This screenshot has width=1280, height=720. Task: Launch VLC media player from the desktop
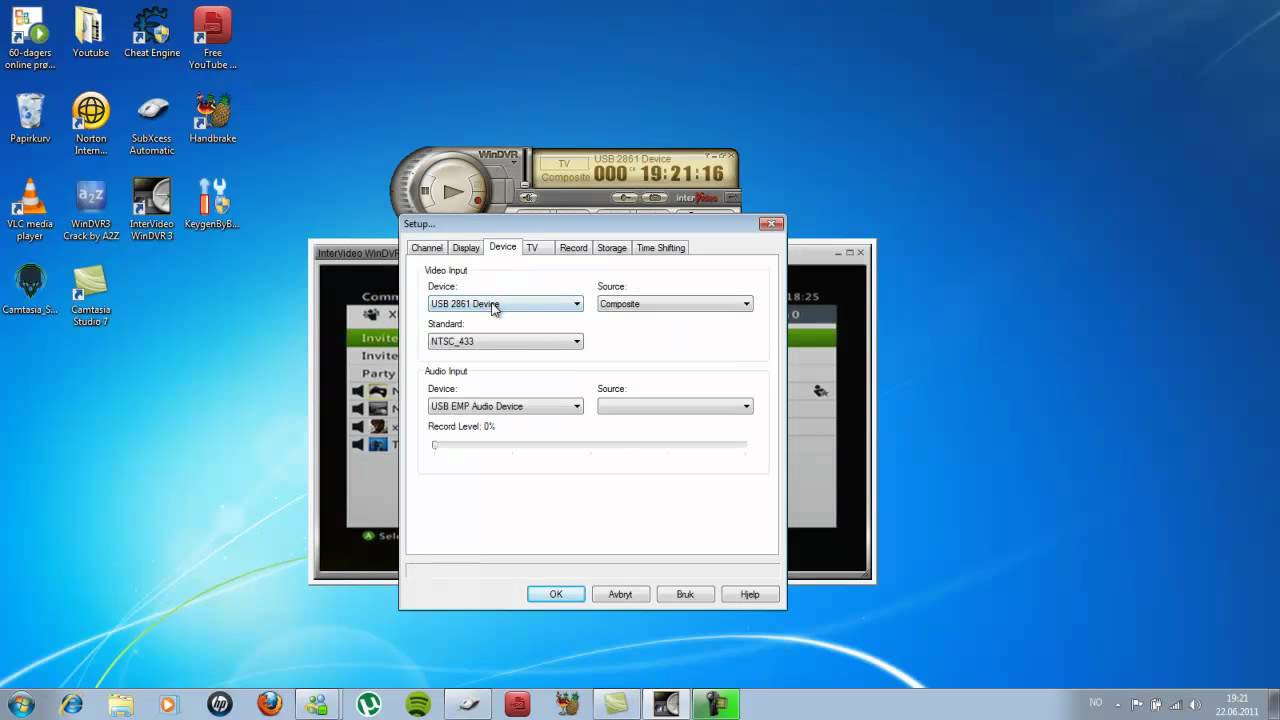tap(30, 210)
